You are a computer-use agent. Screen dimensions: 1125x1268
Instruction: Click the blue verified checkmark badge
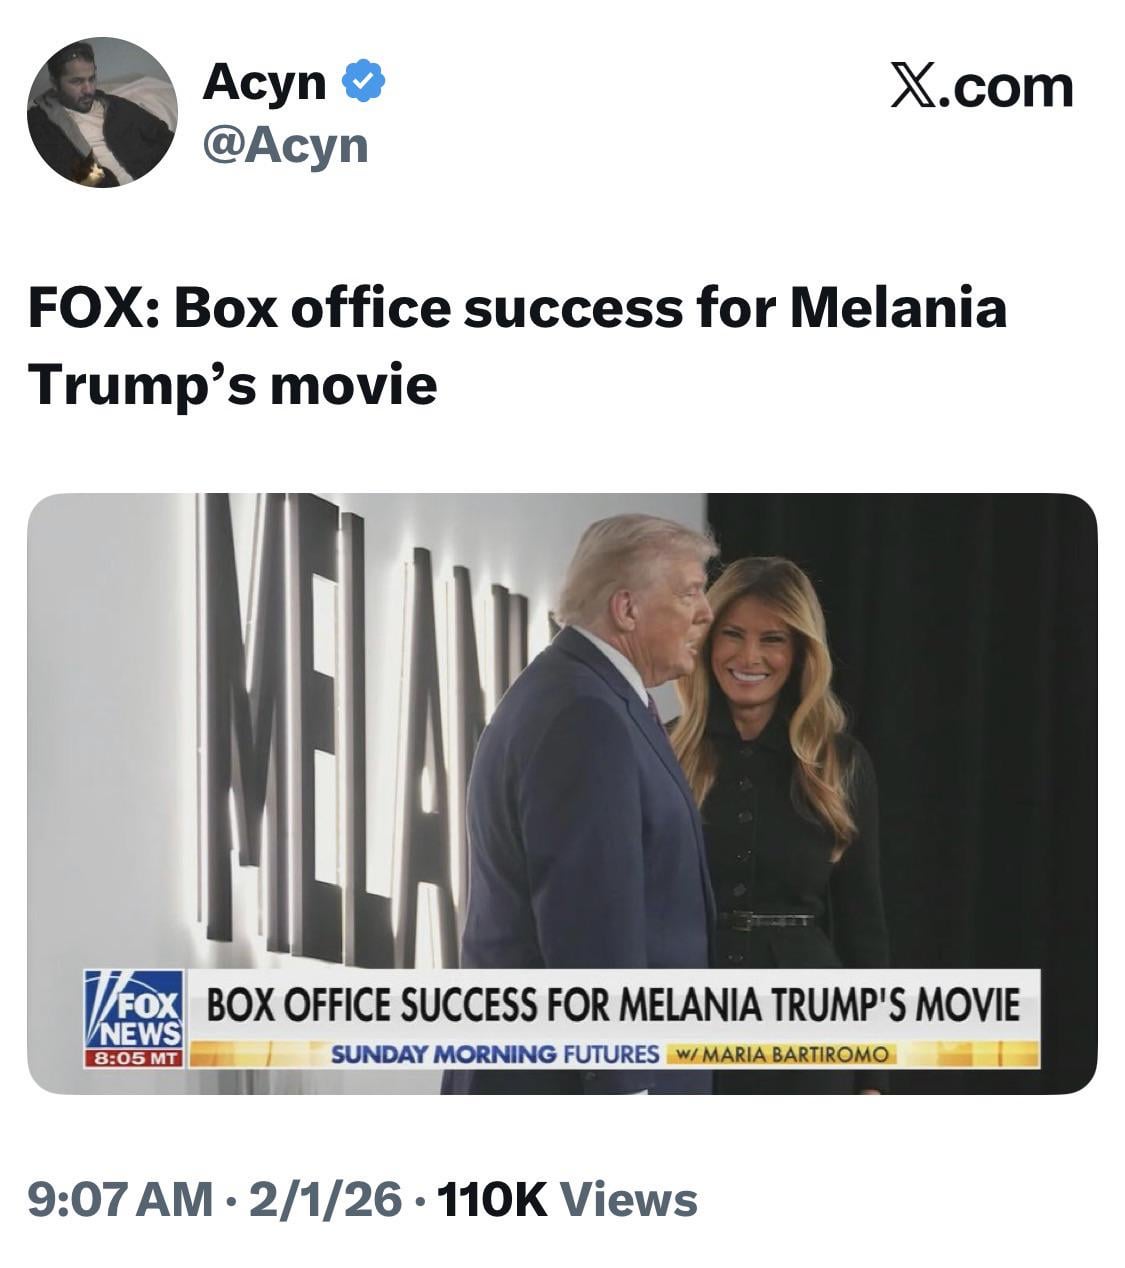coord(364,81)
